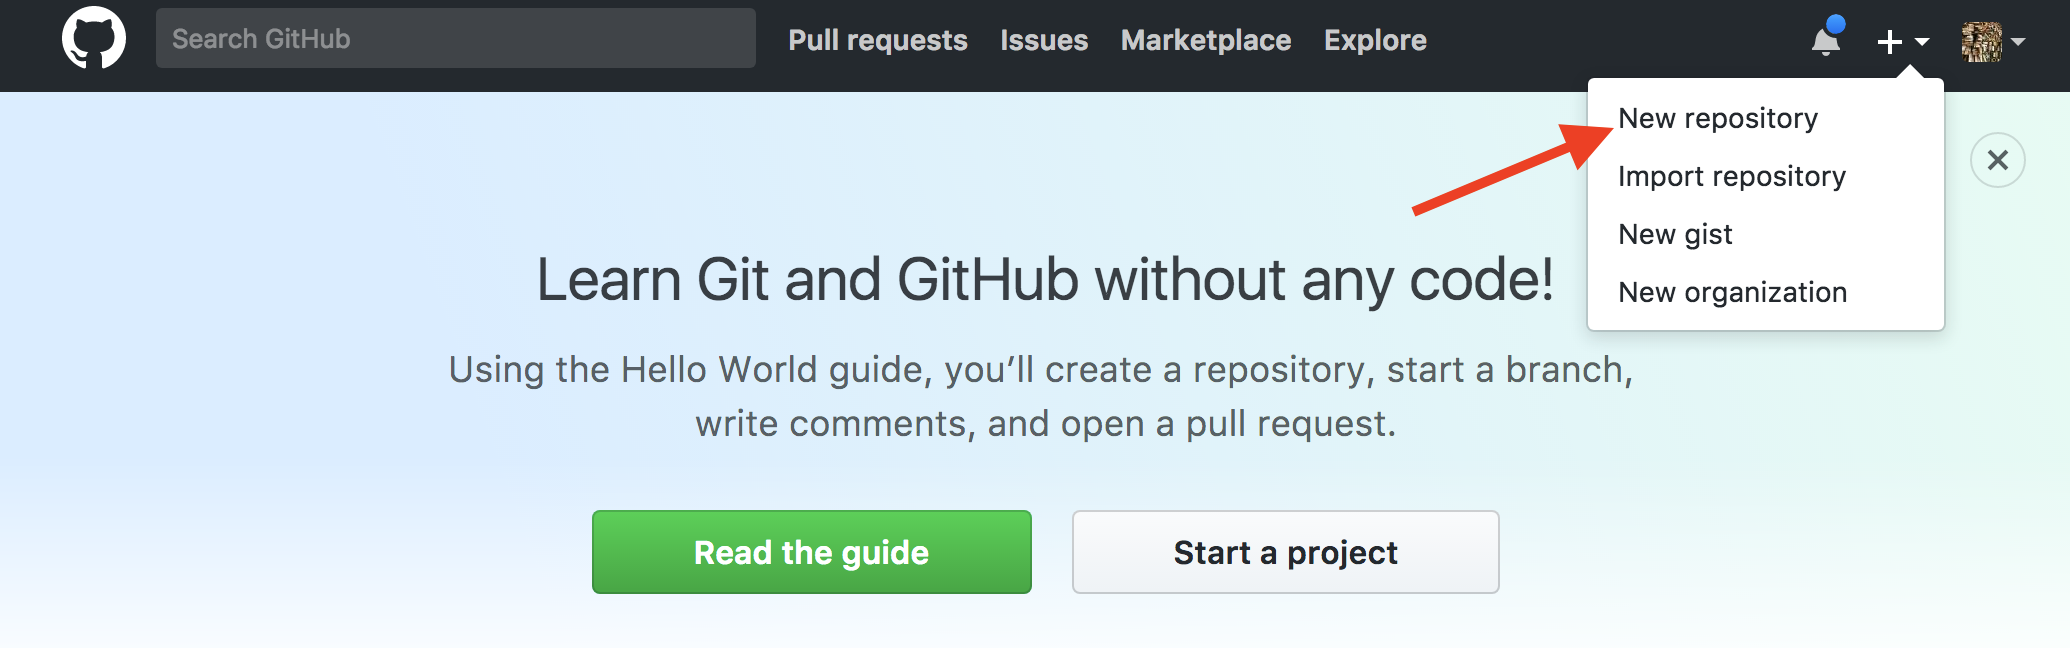Click the Start a project button
This screenshot has height=648, width=2070.
pos(1286,552)
